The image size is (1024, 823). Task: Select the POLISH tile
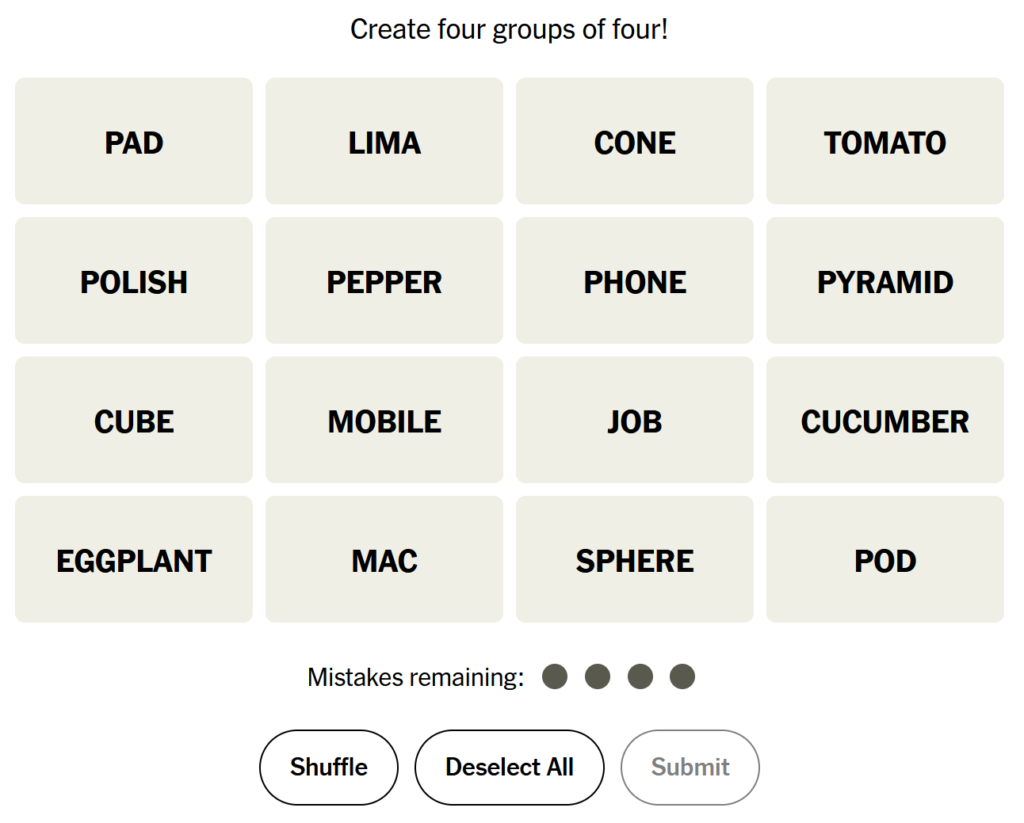(134, 281)
